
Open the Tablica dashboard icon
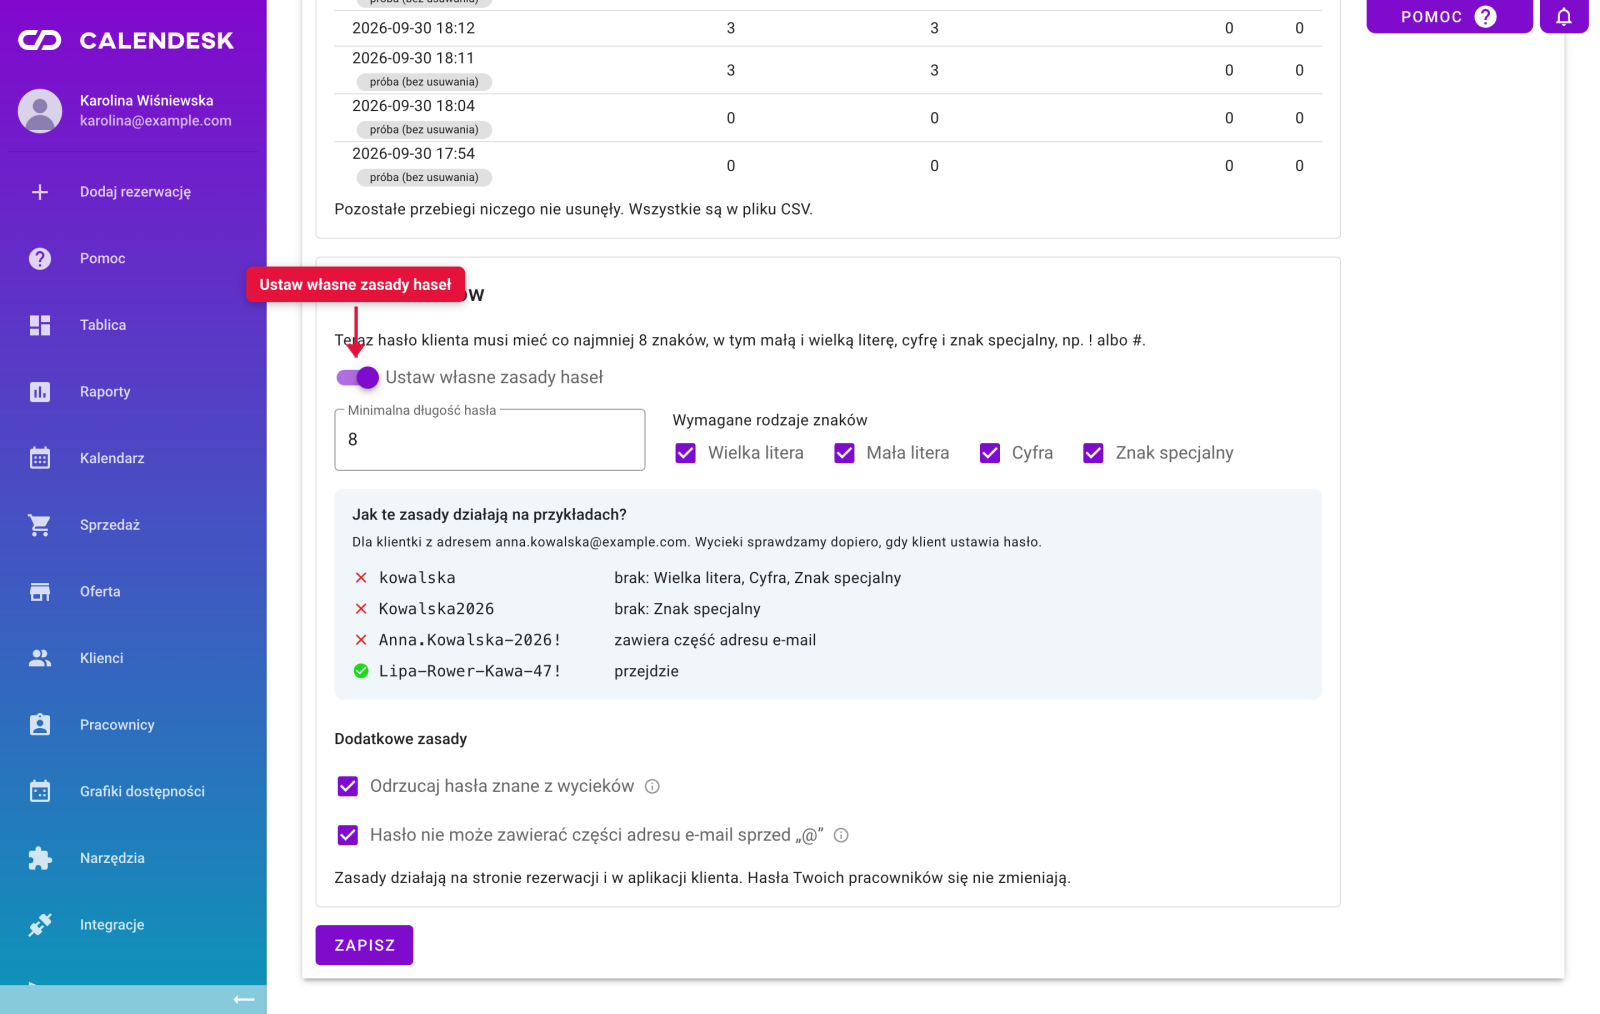pos(40,325)
